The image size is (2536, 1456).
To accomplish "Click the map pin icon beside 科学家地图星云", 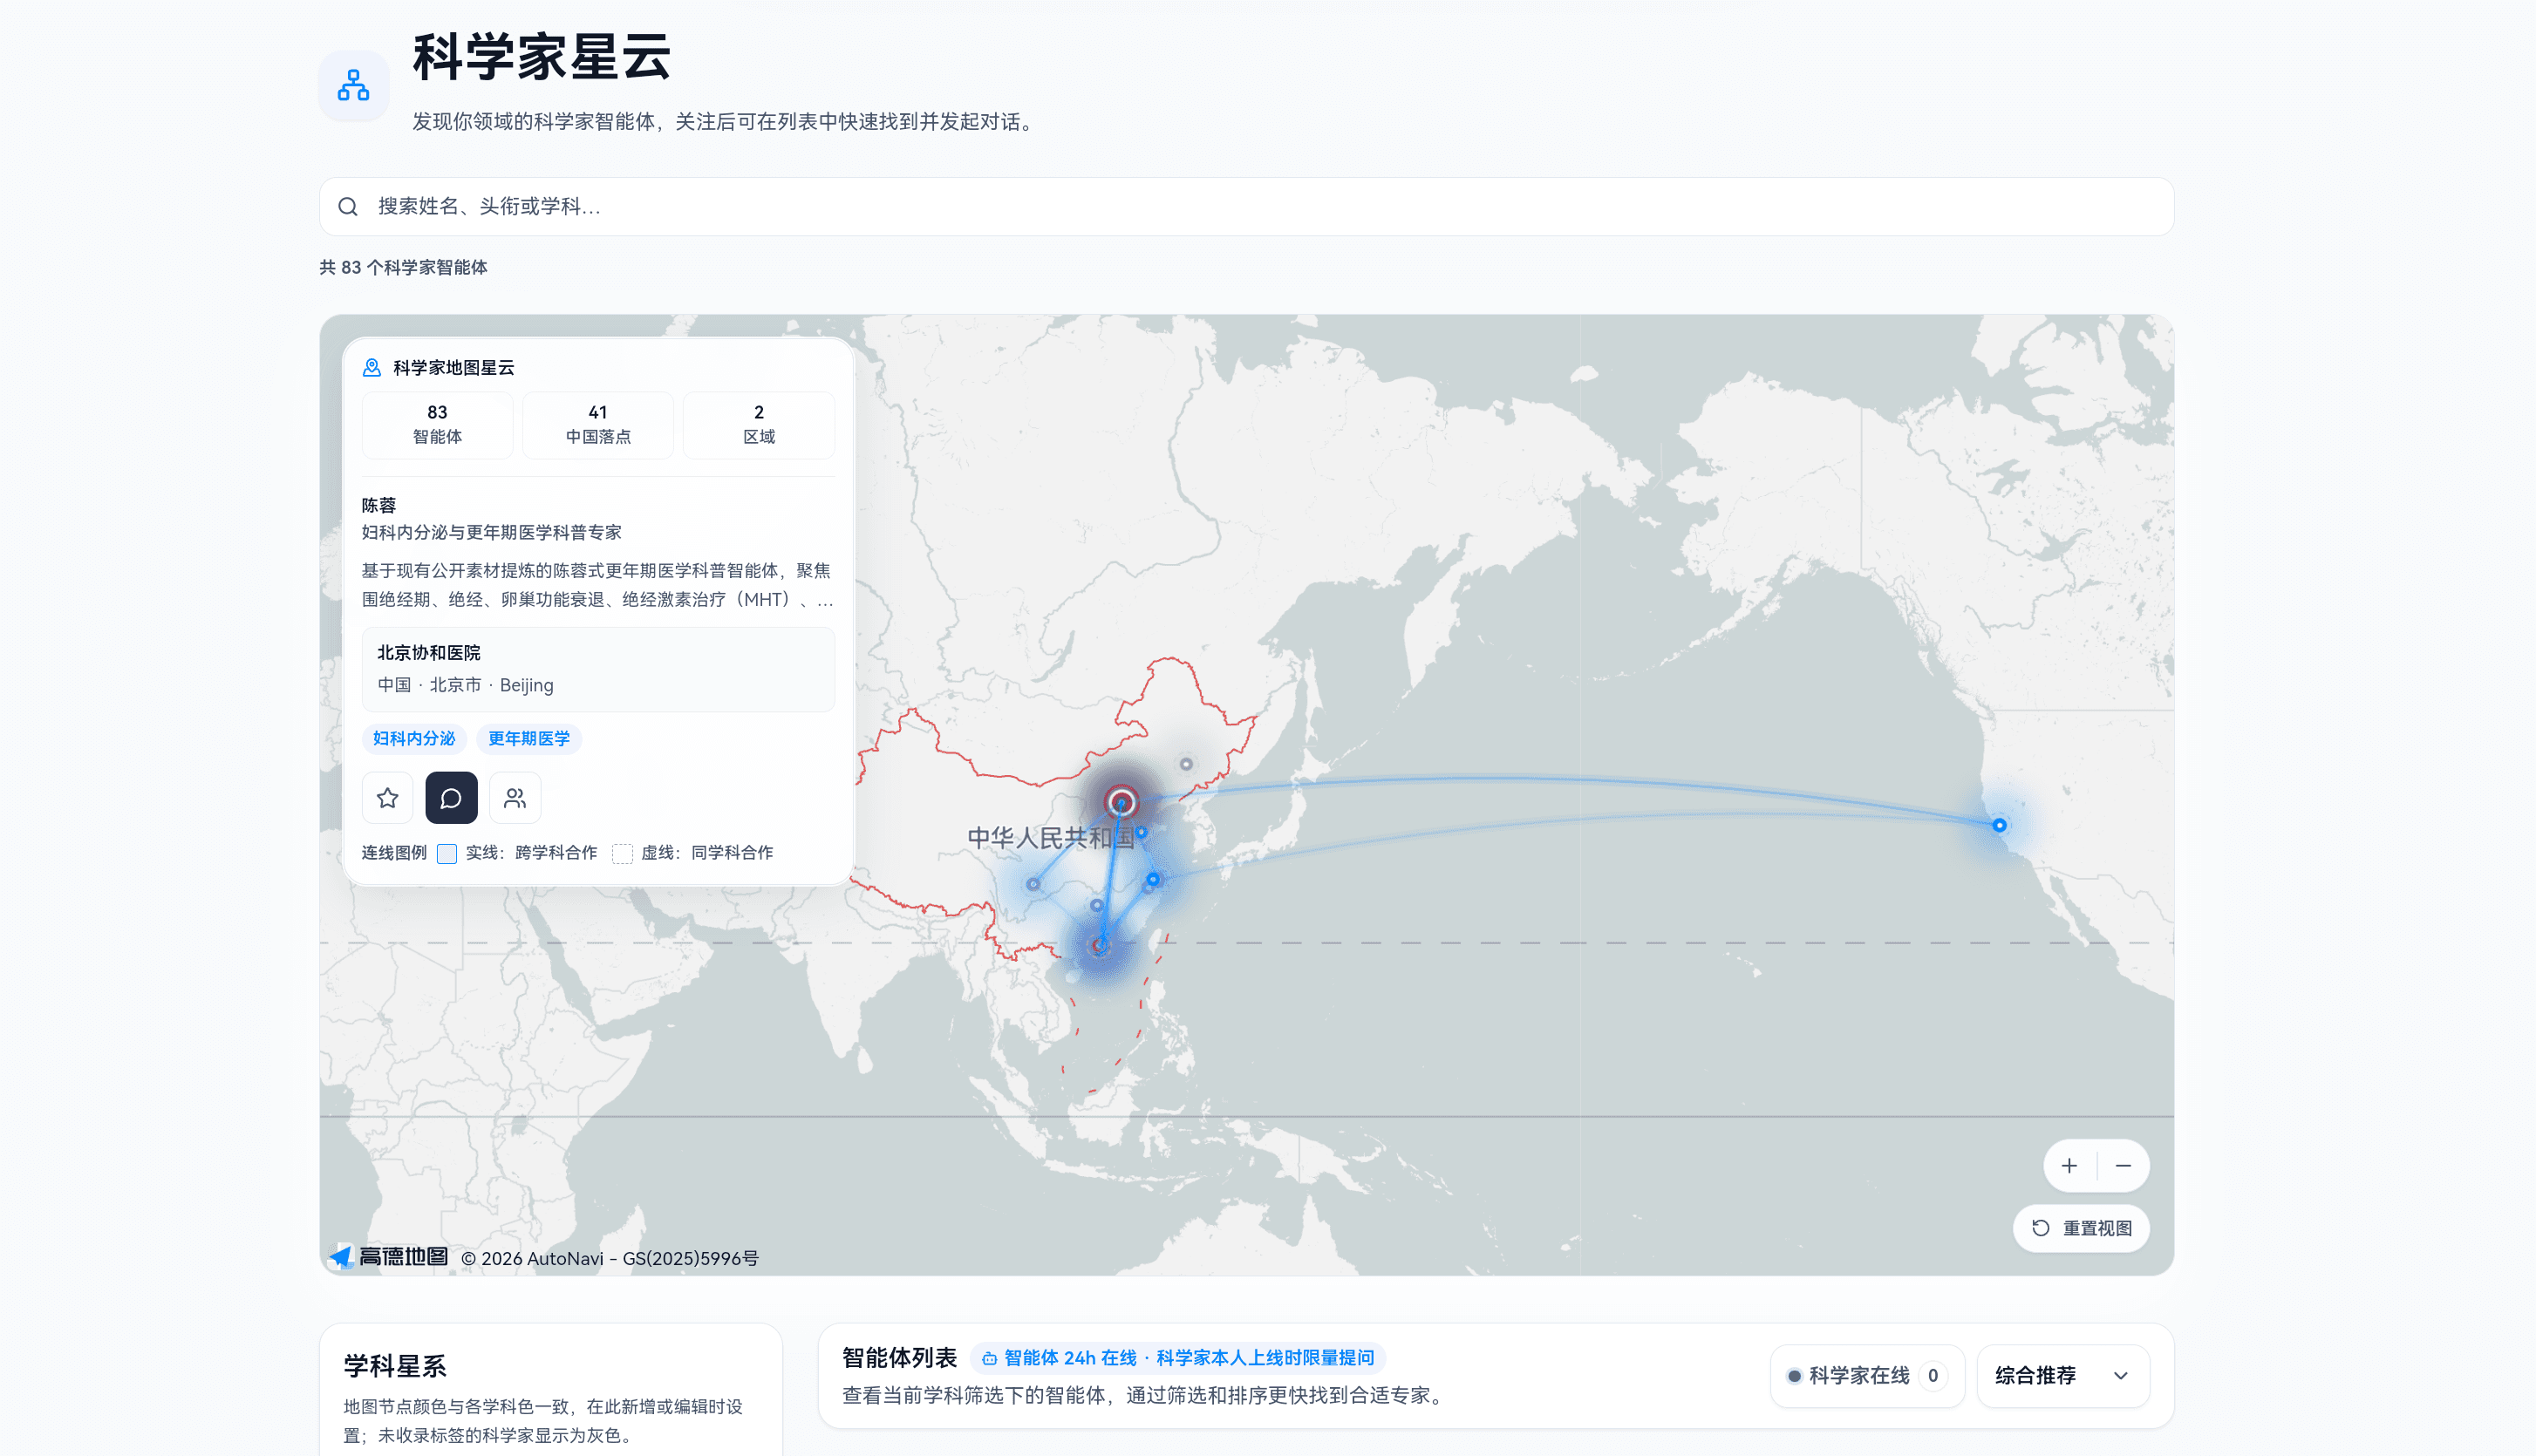I will (x=372, y=368).
